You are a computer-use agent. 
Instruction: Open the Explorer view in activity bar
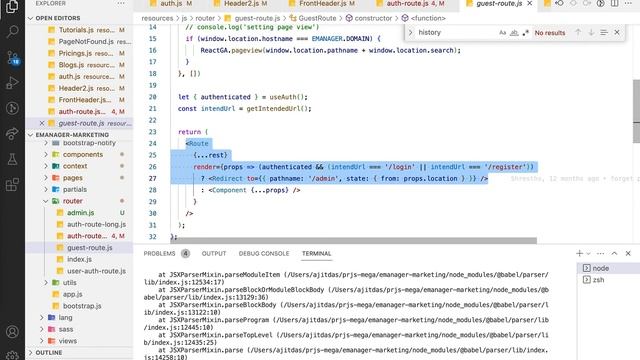click(x=12, y=6)
